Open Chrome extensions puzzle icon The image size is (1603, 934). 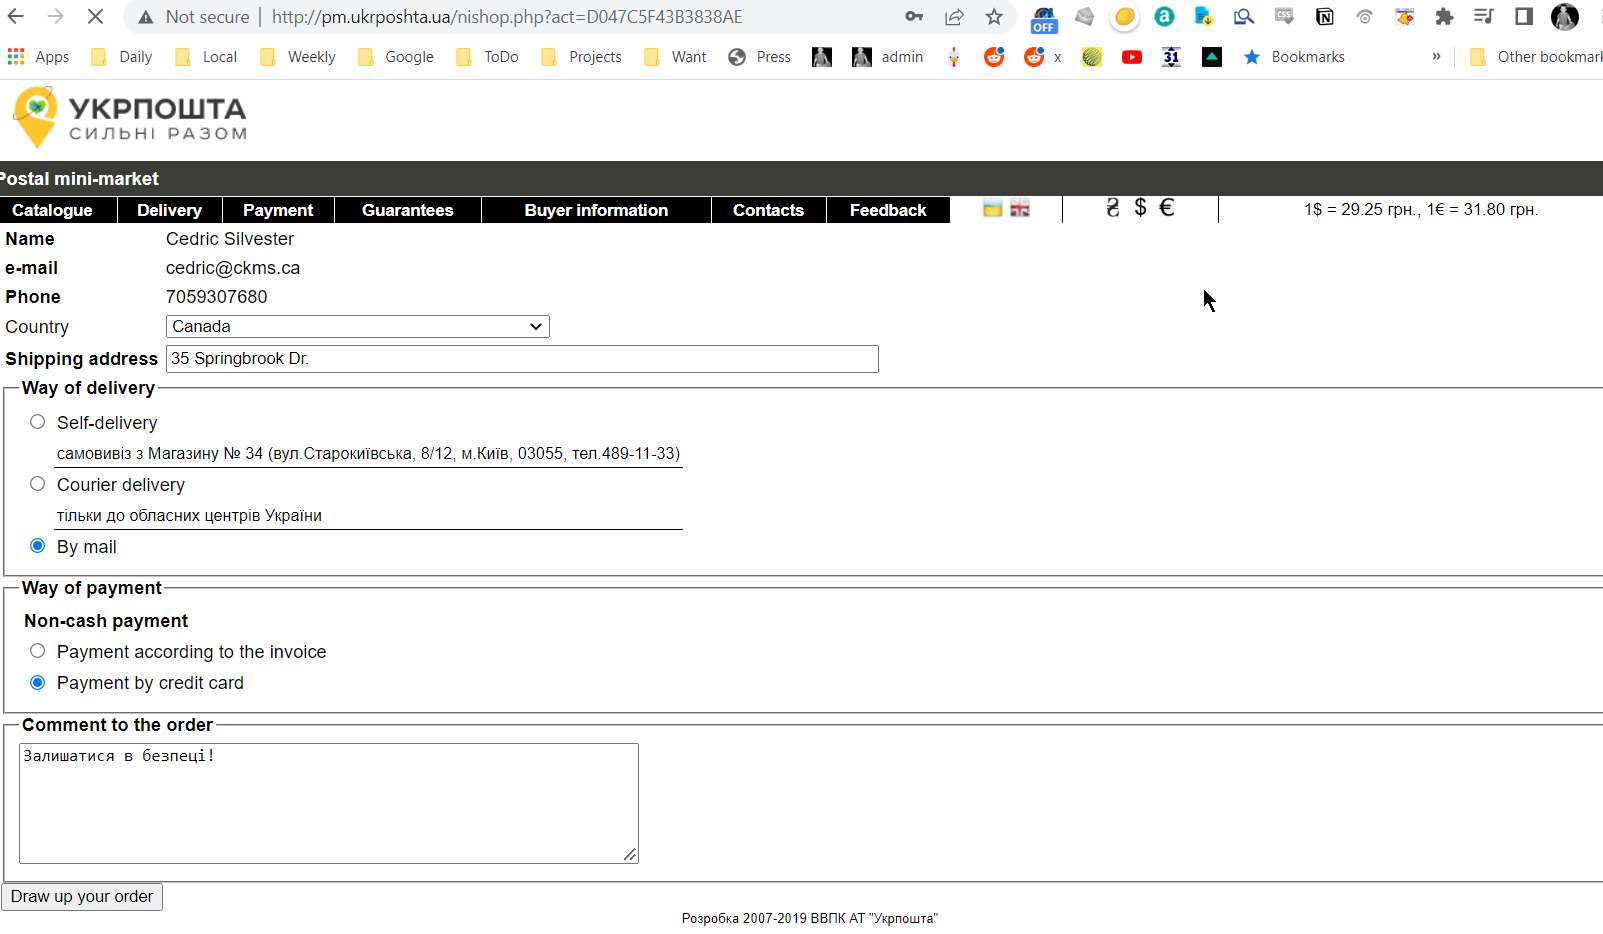coord(1443,17)
